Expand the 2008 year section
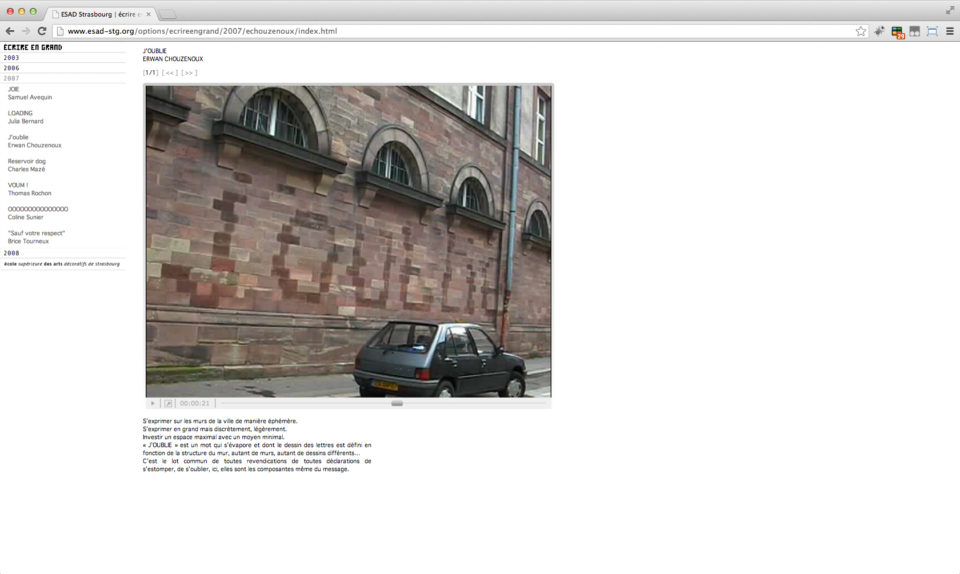The image size is (960, 574). pyautogui.click(x=11, y=253)
